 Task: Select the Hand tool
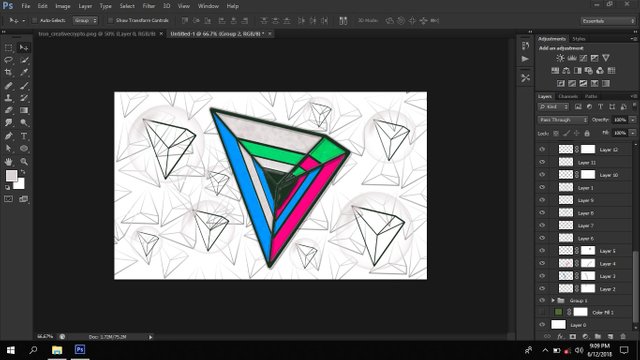pos(8,161)
